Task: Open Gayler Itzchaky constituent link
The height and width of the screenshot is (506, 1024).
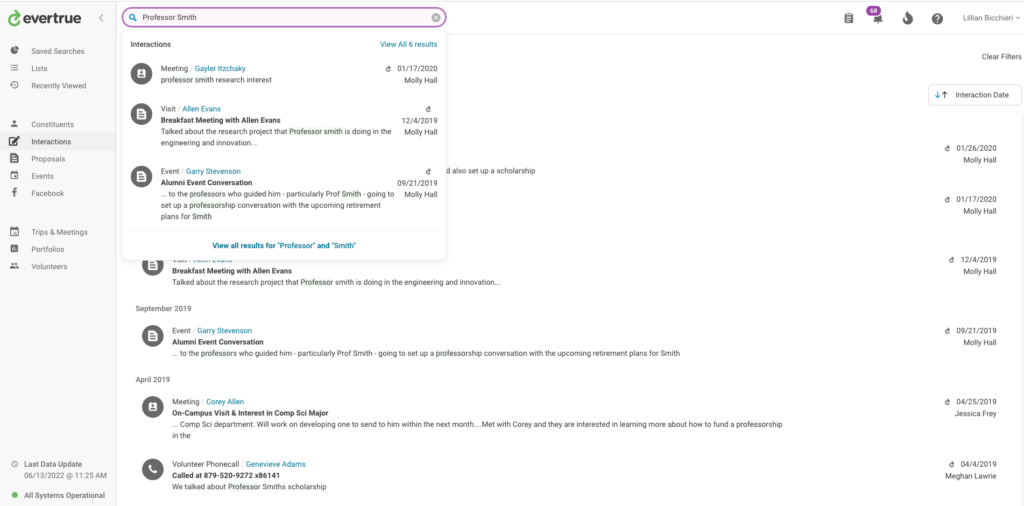Action: click(x=220, y=69)
